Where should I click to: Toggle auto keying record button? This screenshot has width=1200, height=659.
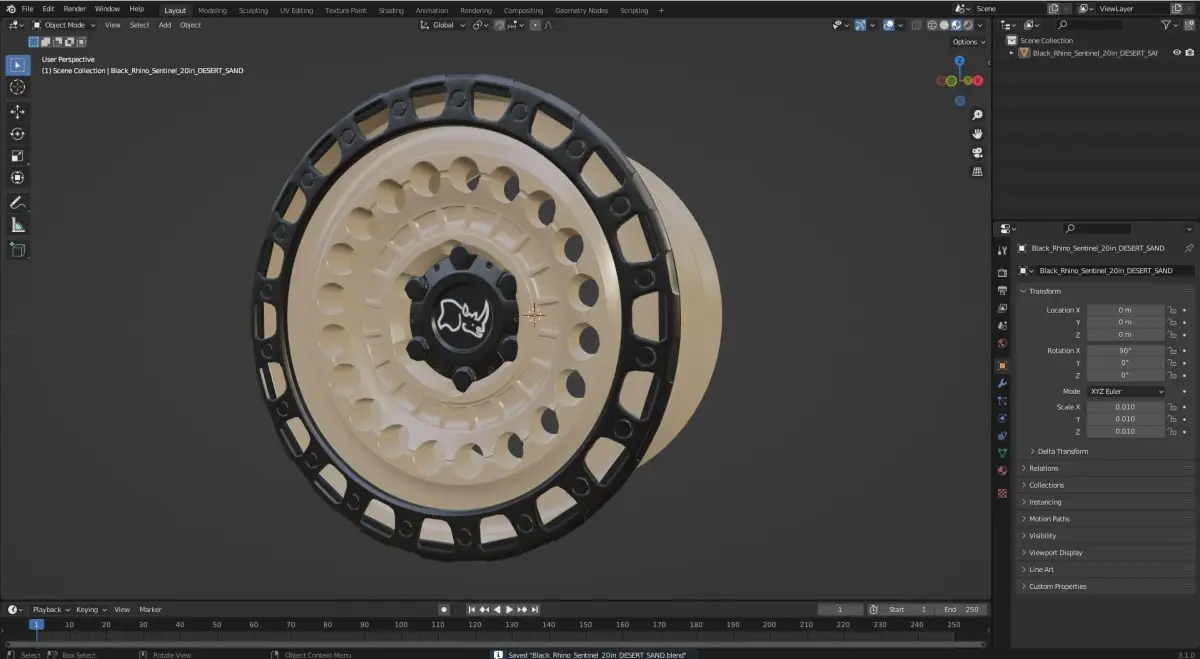(444, 609)
